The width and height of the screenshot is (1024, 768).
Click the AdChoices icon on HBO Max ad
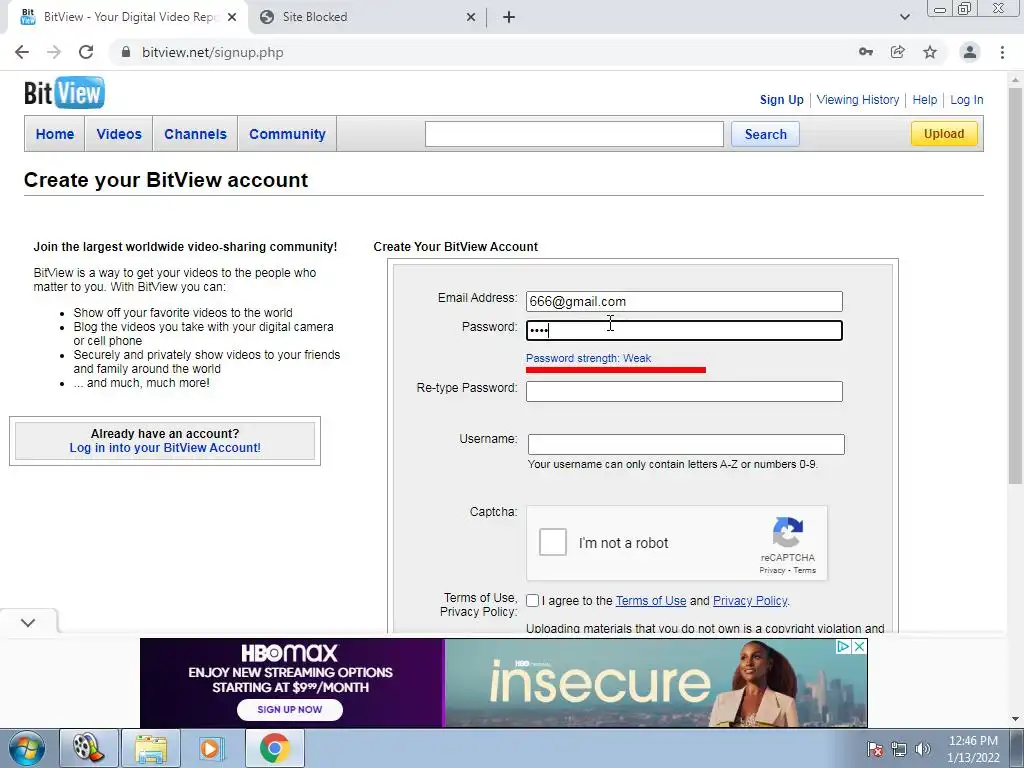coord(843,647)
